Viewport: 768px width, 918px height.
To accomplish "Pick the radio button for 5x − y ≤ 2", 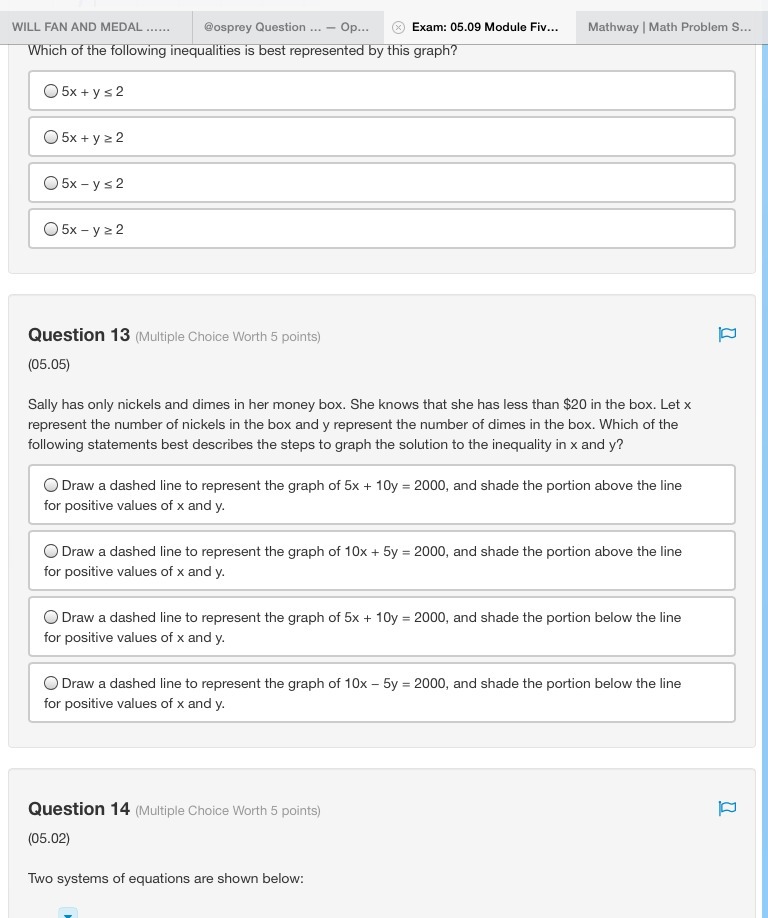I will [x=51, y=183].
